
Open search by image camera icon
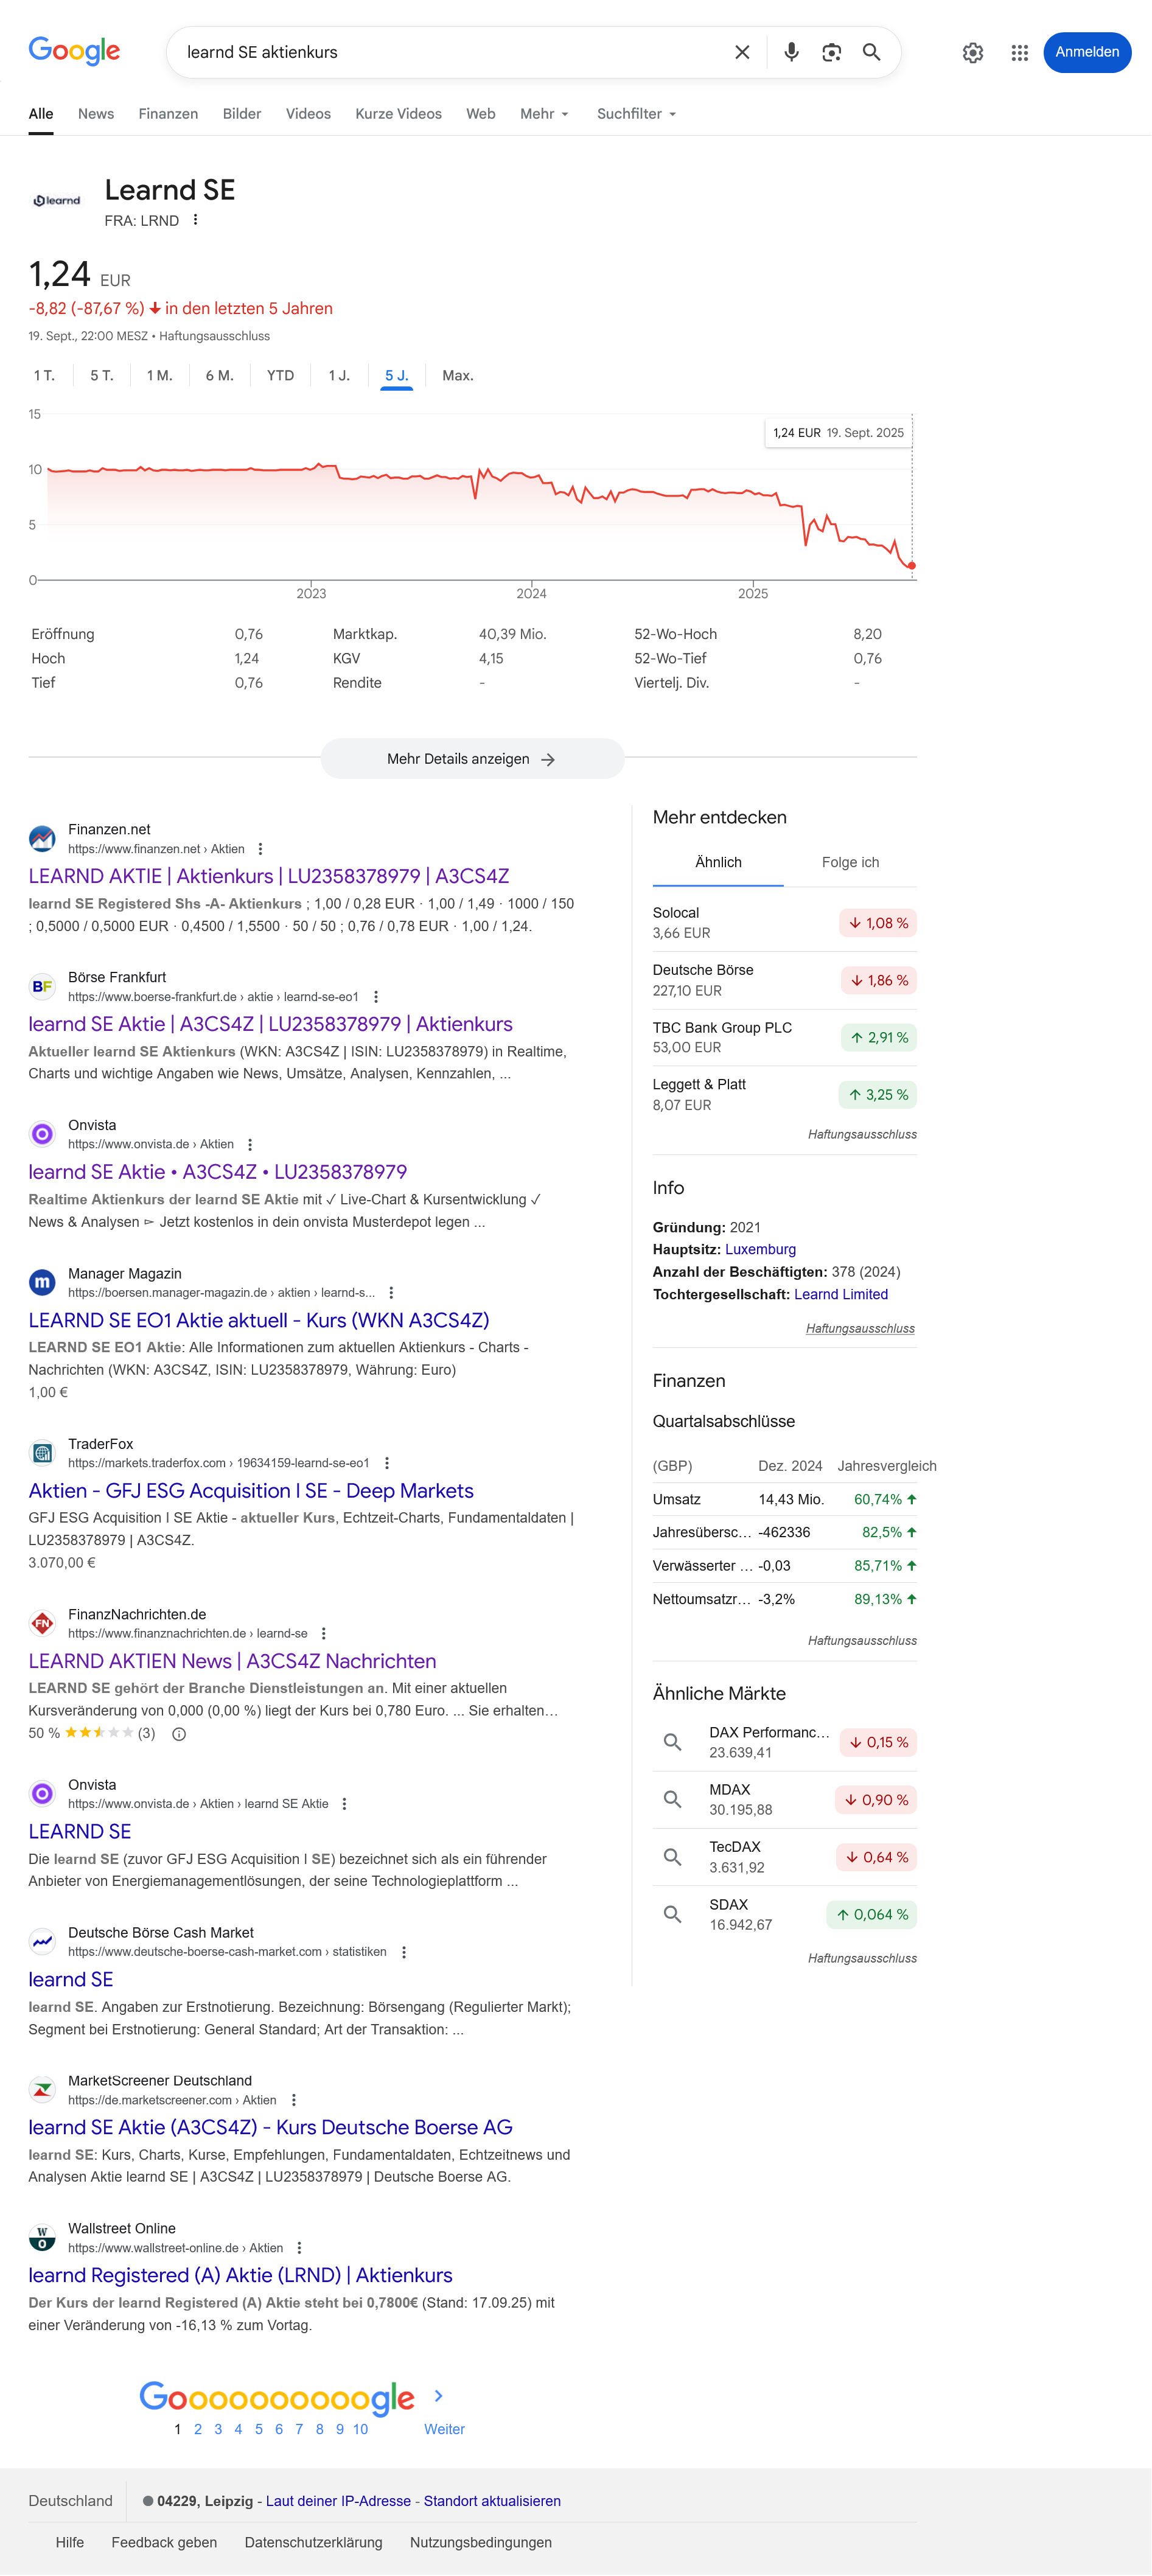pos(831,52)
